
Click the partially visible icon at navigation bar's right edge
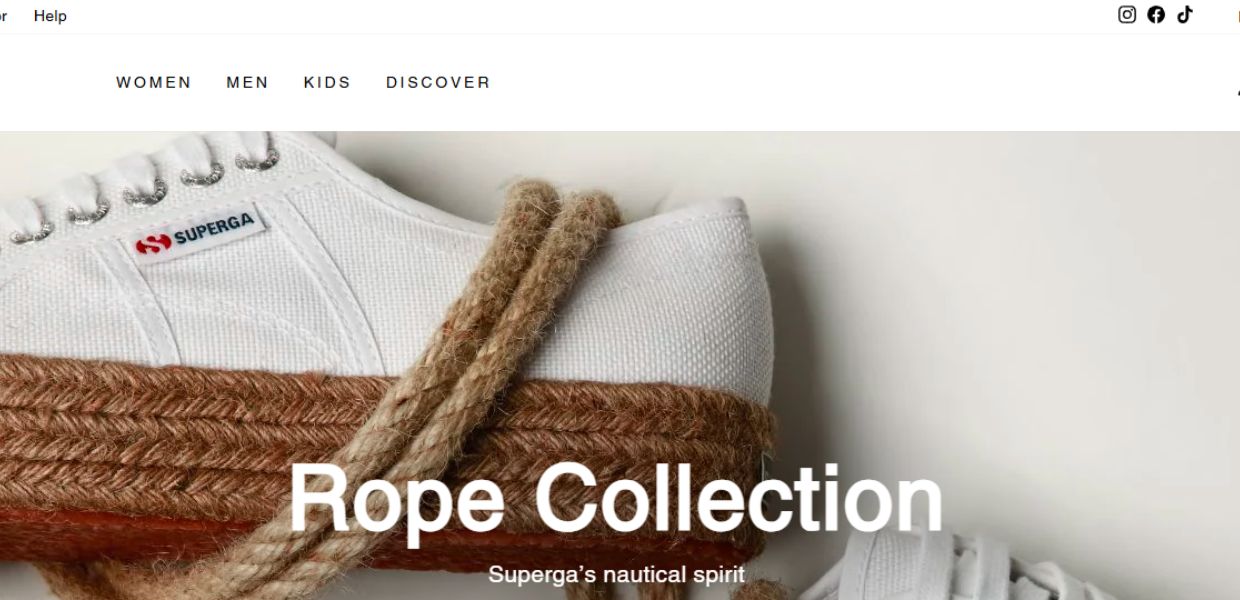[1237, 88]
